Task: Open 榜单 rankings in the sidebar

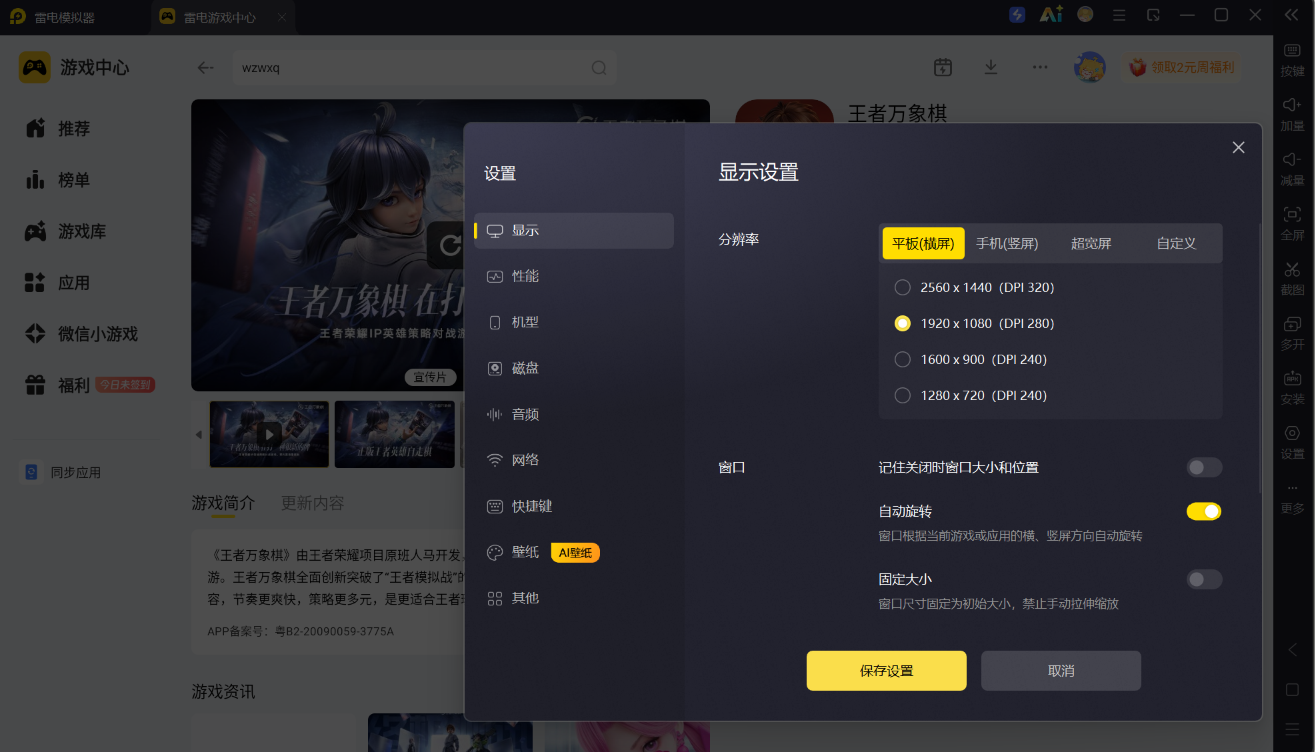Action: click(58, 180)
